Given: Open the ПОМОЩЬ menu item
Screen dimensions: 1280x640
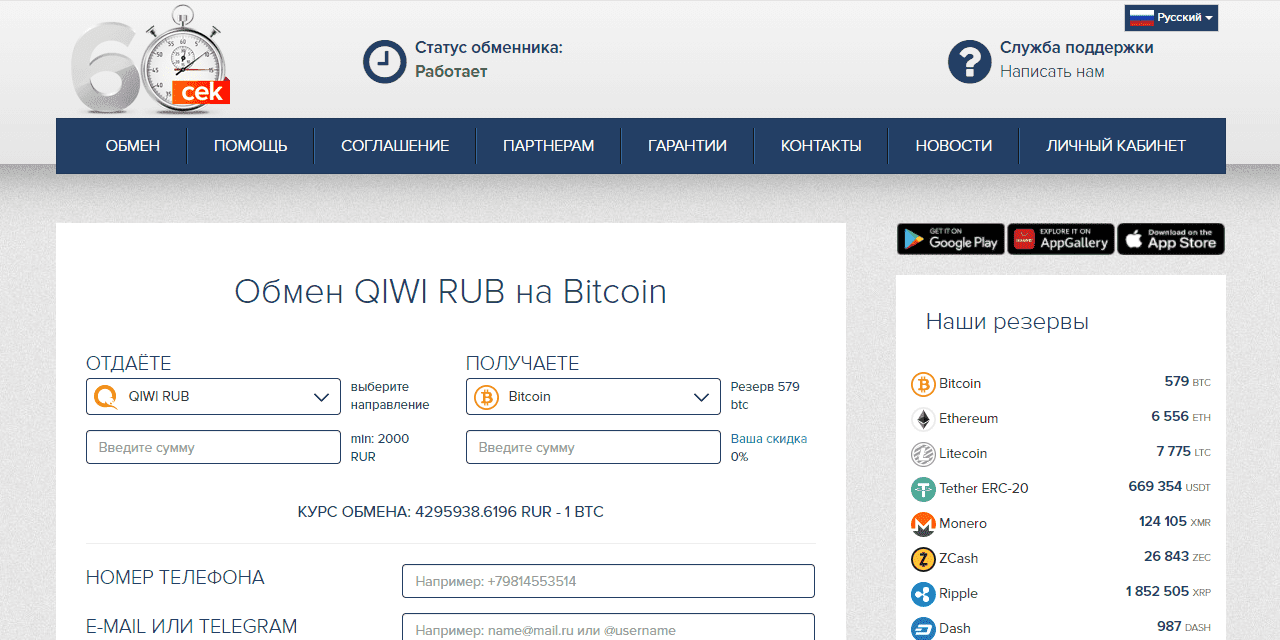Looking at the screenshot, I should point(250,146).
